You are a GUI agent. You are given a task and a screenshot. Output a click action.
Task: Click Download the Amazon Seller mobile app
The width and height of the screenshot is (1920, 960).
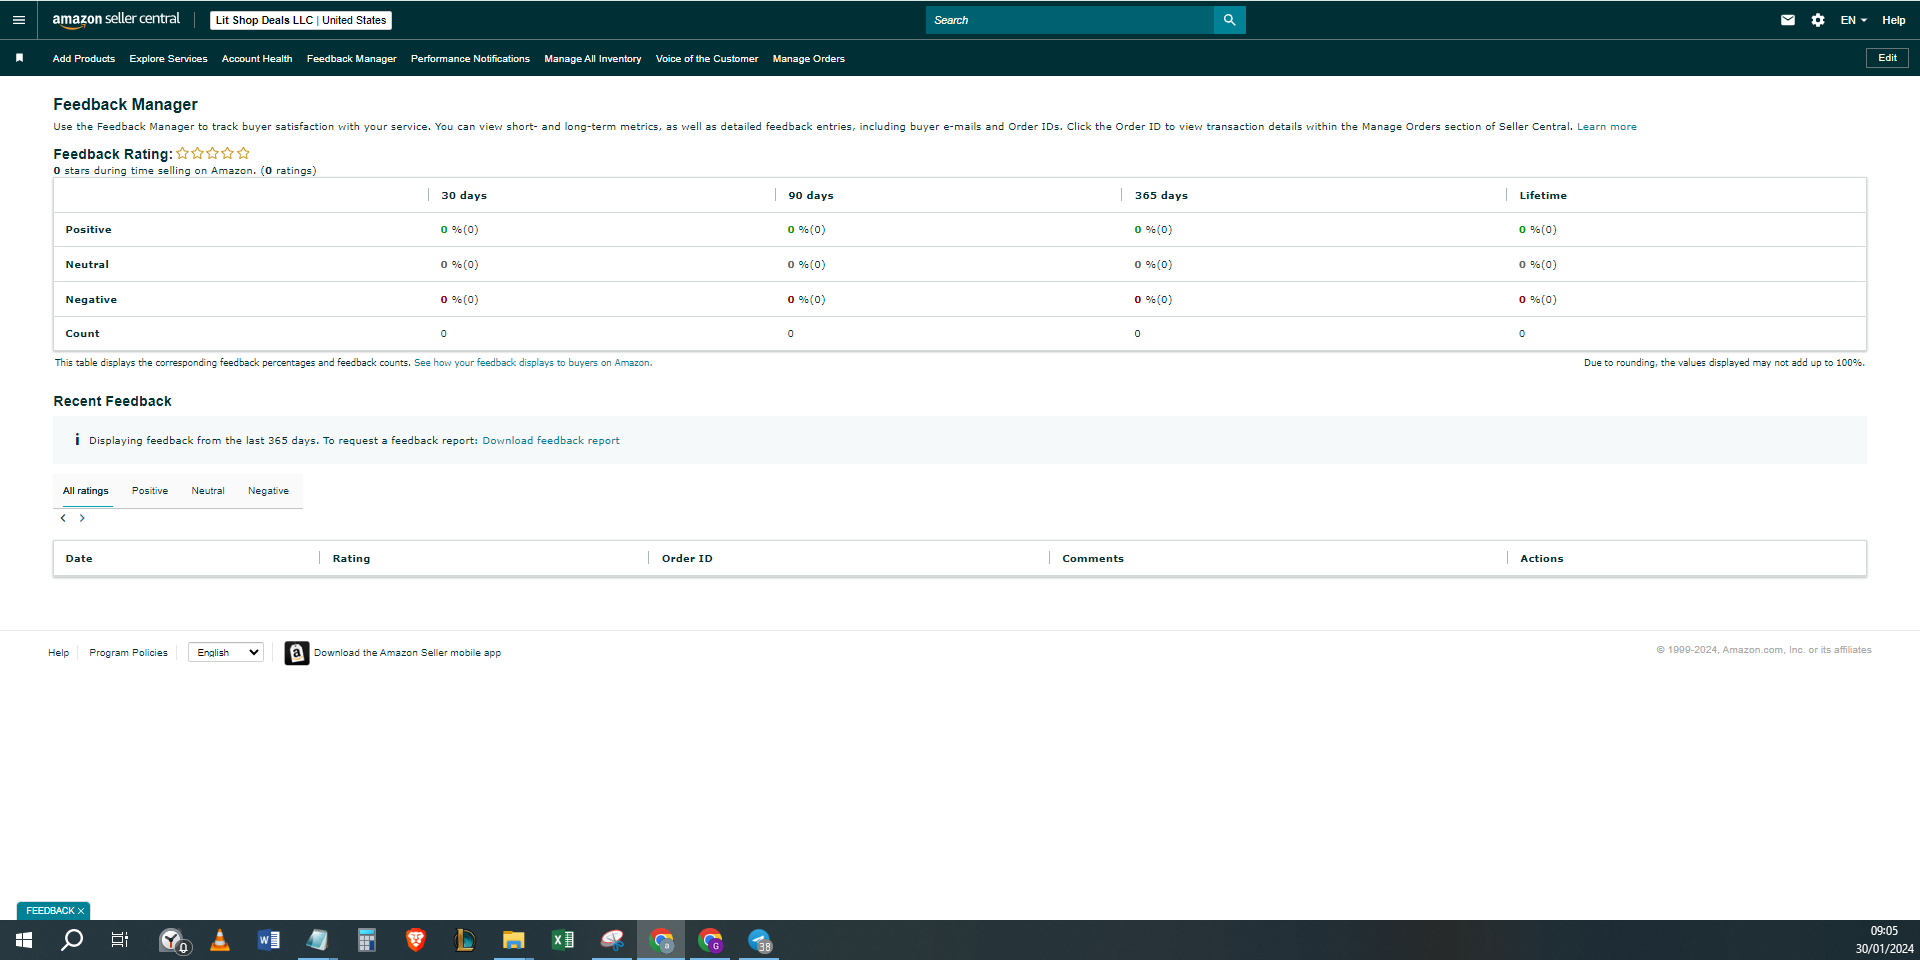(408, 653)
